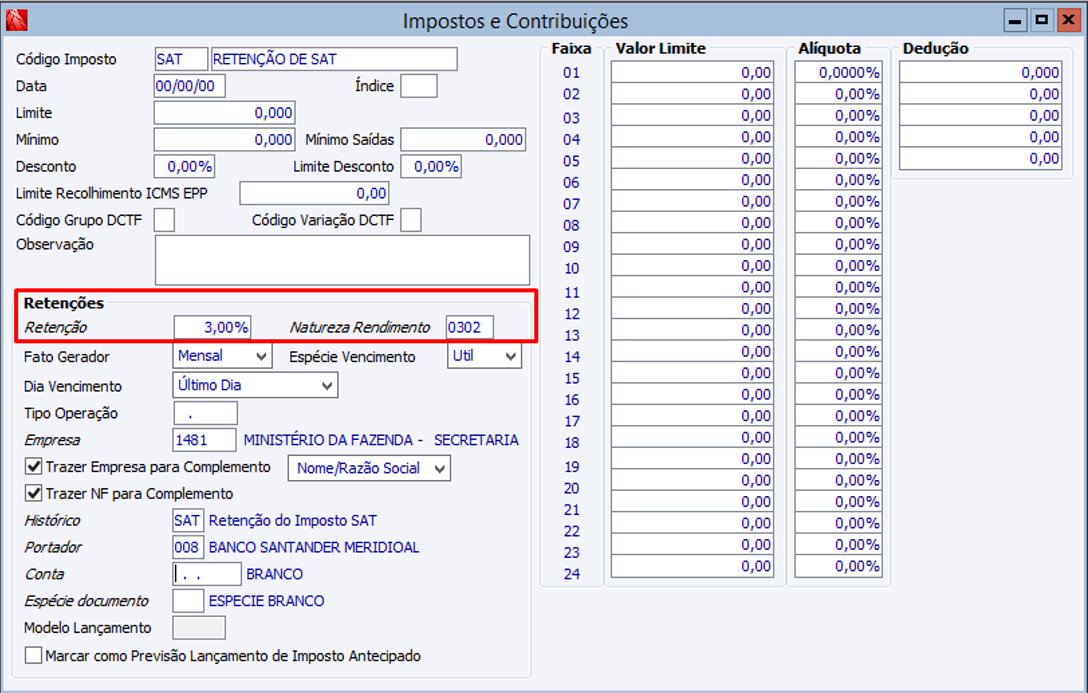Click the Valor Limite cell for faixa 05
This screenshot has height=693, width=1088.
[692, 158]
